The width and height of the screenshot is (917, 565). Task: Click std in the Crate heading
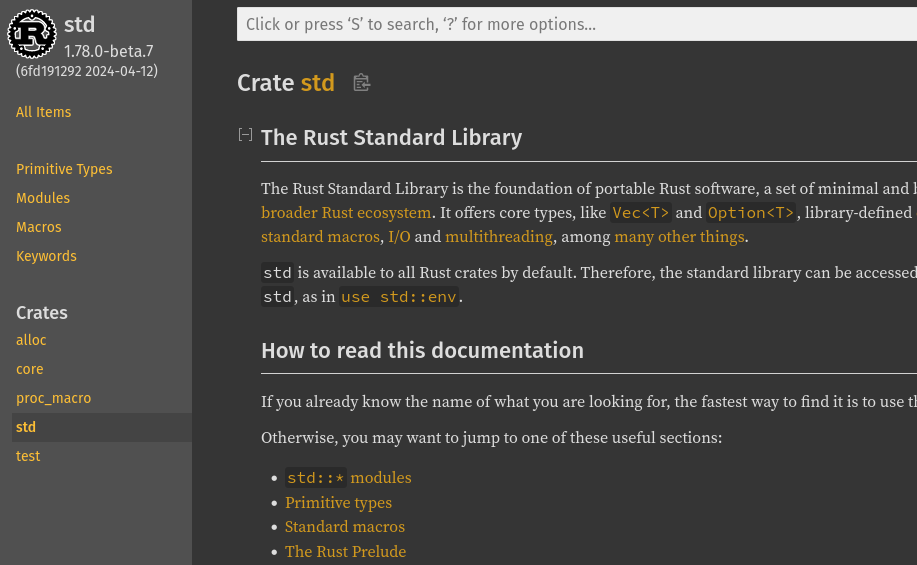318,82
